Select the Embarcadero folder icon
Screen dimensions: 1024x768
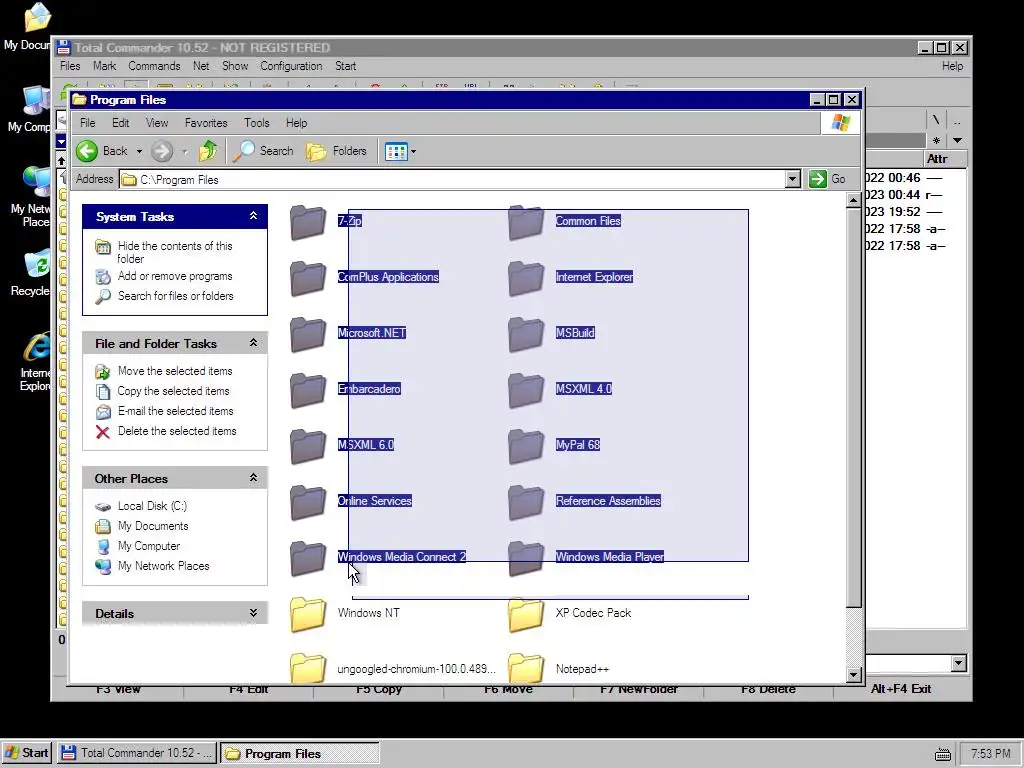click(x=308, y=390)
